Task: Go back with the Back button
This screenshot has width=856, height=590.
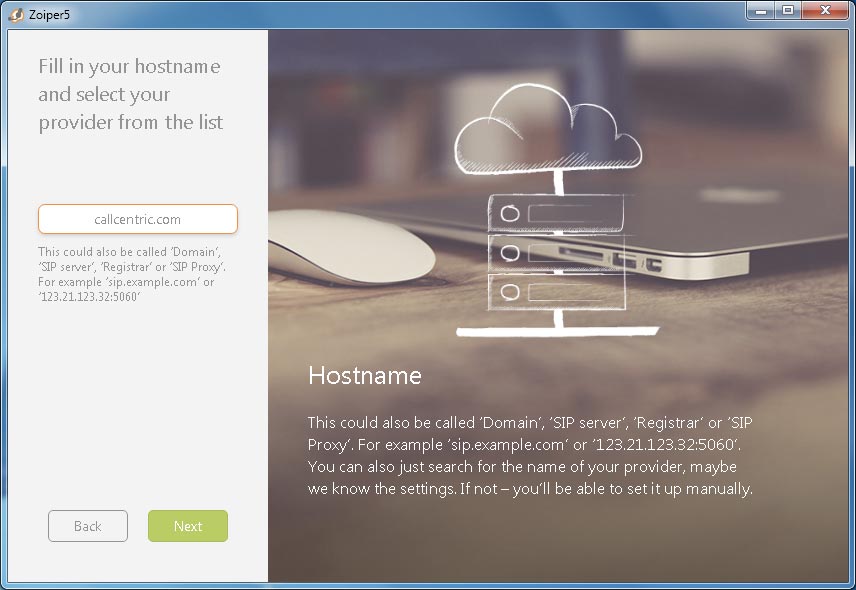Action: coord(88,526)
